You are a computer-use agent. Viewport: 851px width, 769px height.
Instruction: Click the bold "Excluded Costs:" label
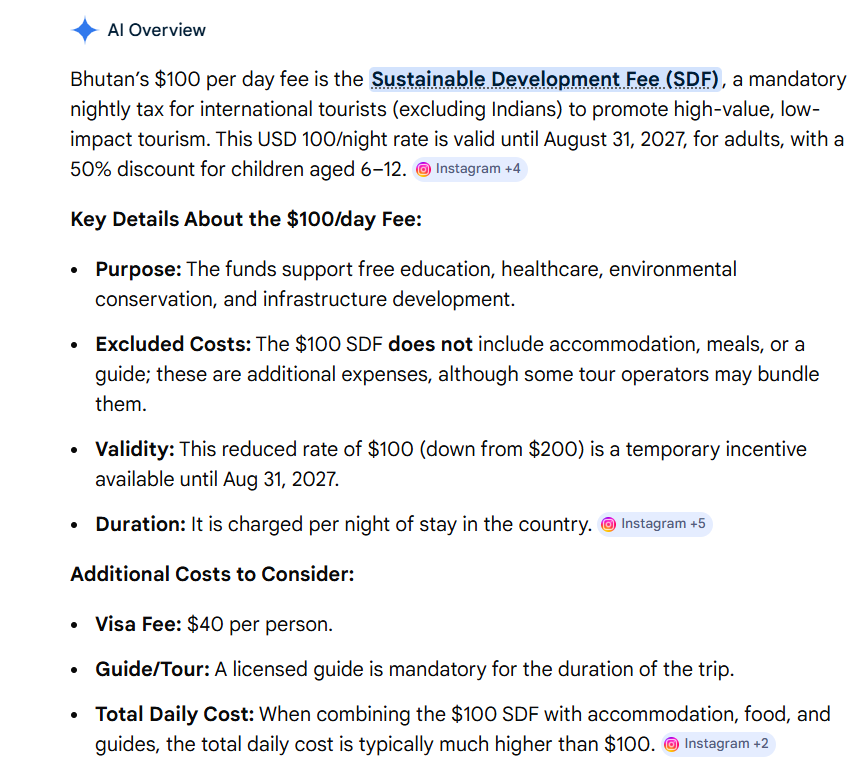pos(173,344)
